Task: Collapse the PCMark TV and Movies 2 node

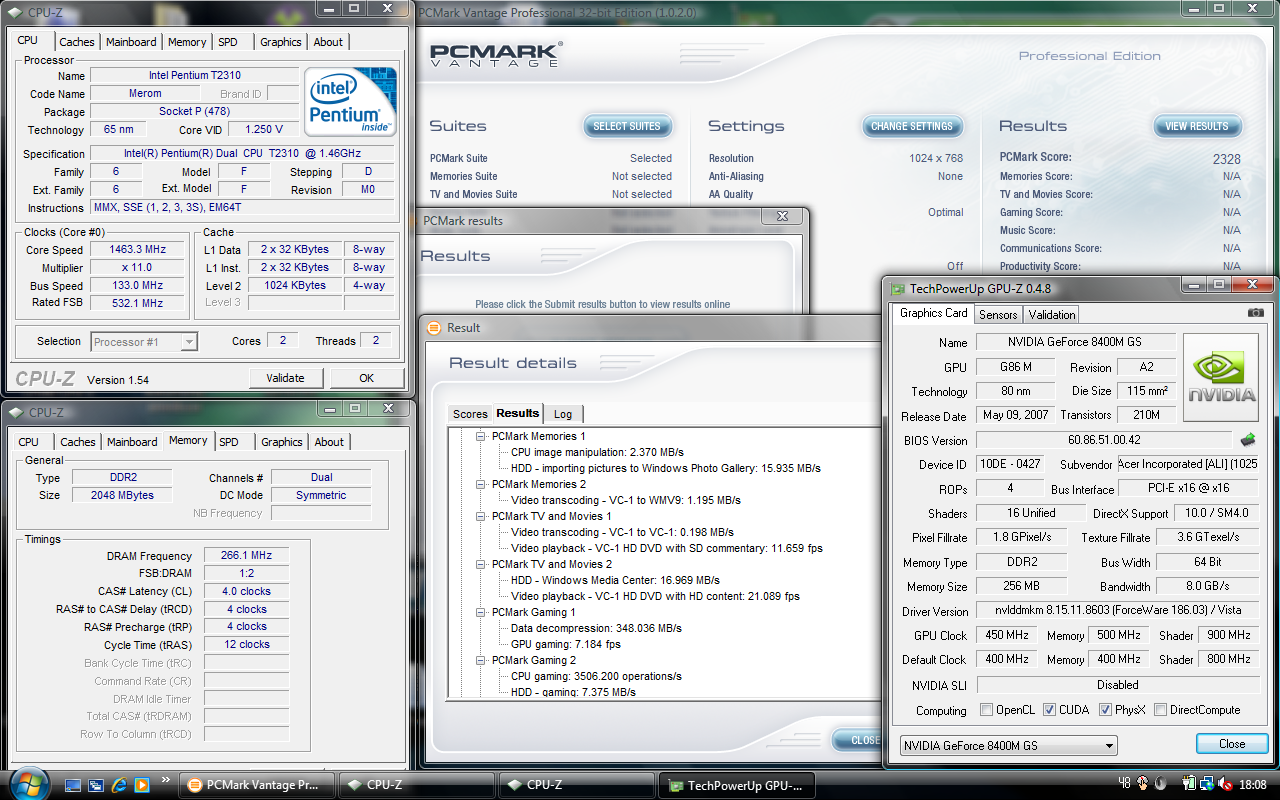Action: (x=481, y=564)
